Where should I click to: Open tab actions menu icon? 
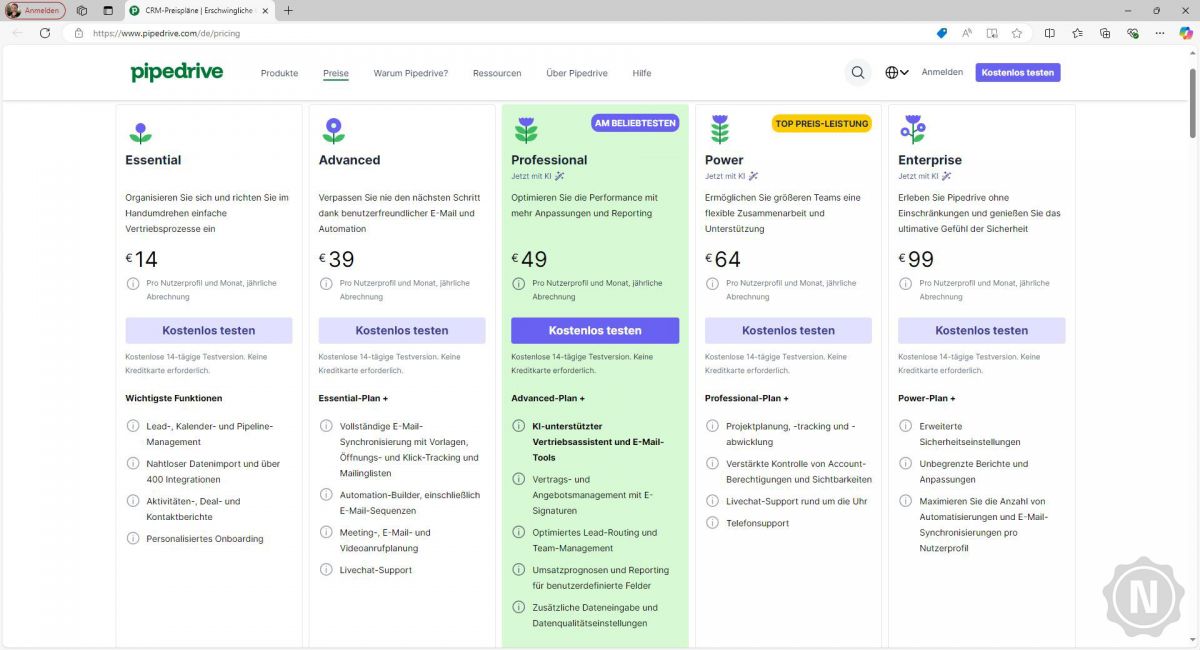coord(108,10)
